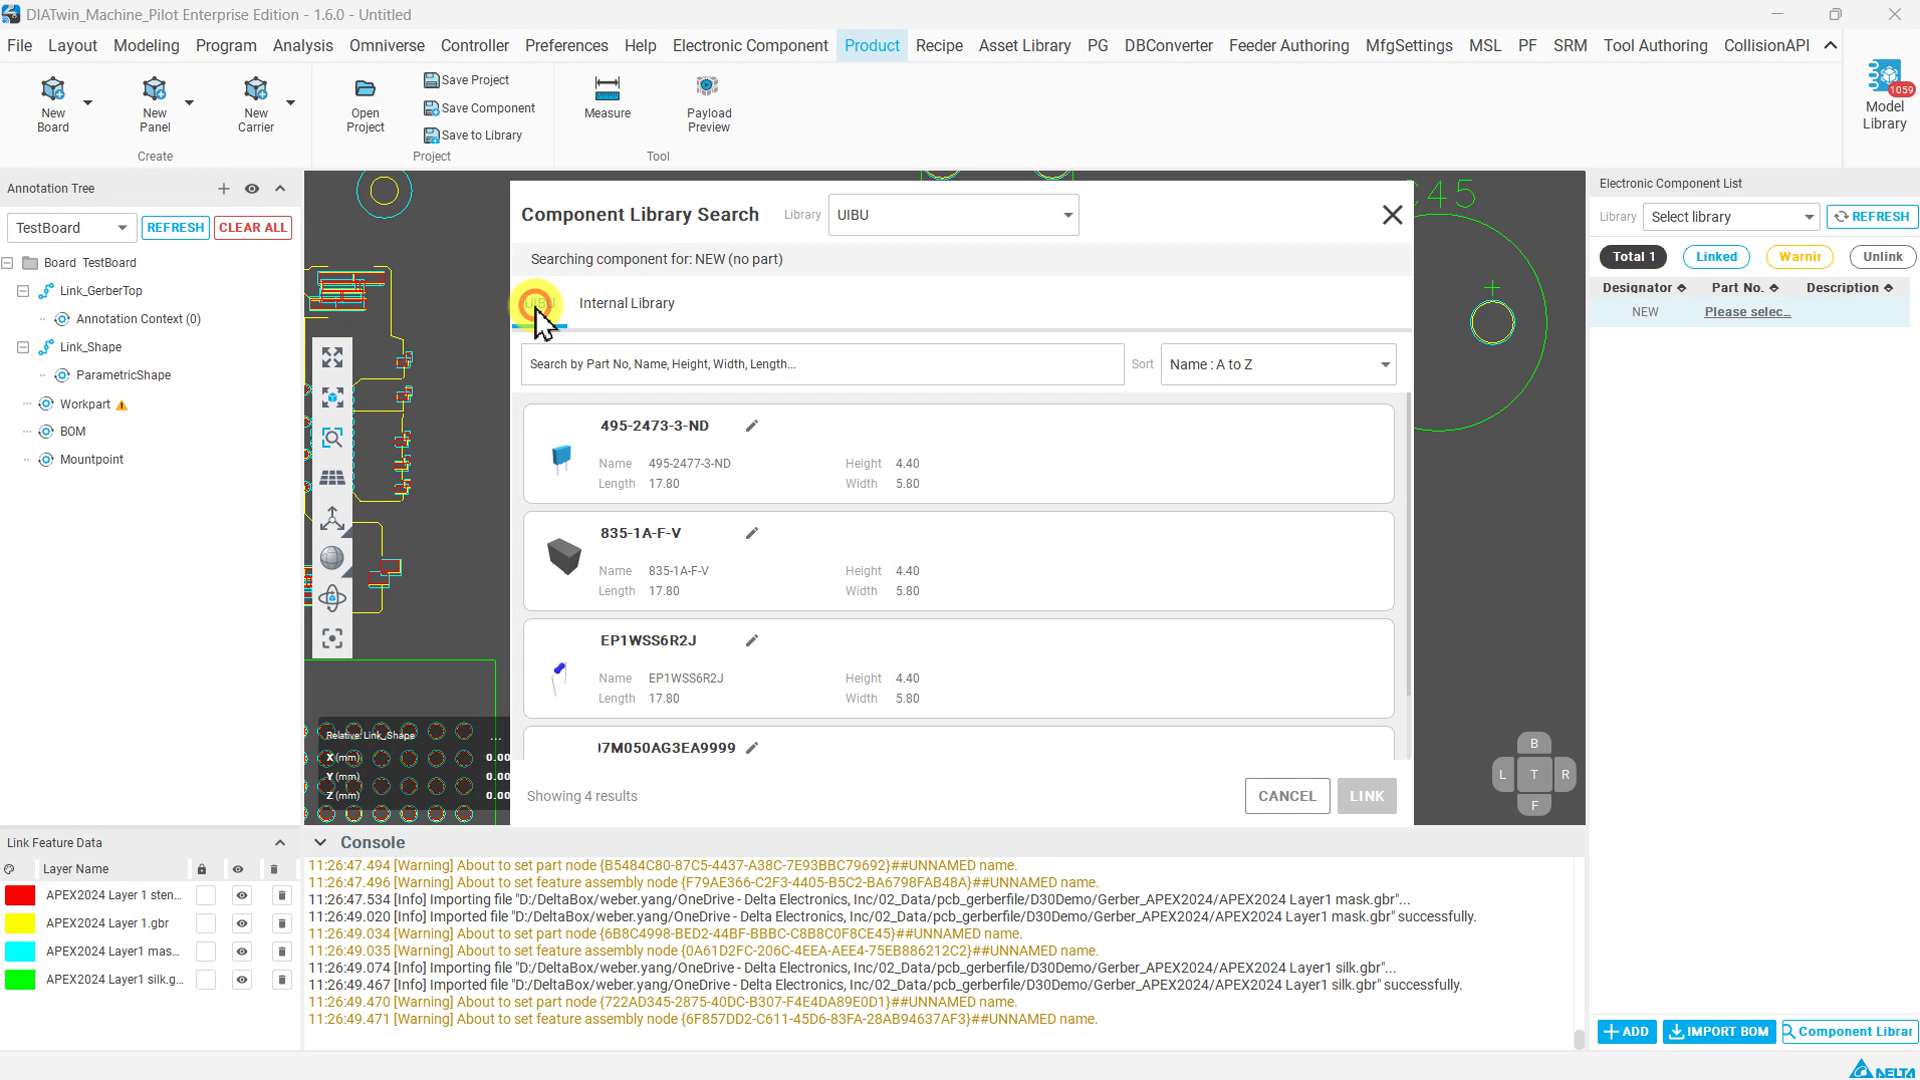Lock the APEX2024 Layer 1.gbr layer
This screenshot has height=1080, width=1920.
click(x=206, y=923)
